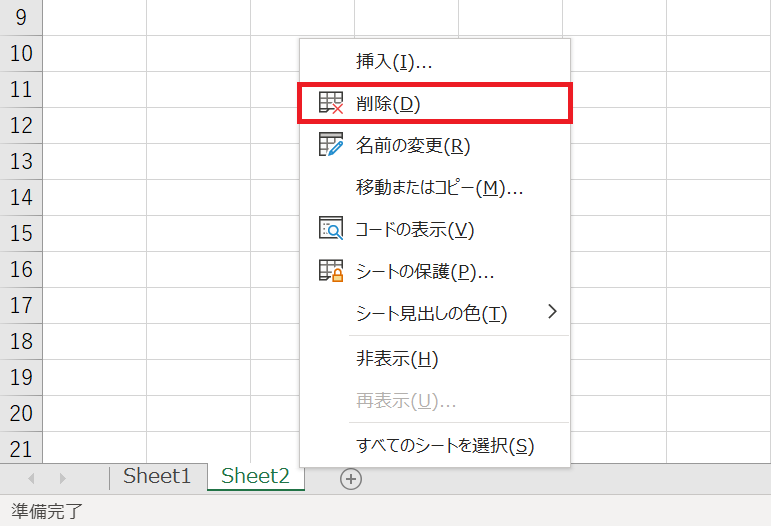This screenshot has width=771, height=526.
Task: Click the next sheet navigation arrow
Action: (x=62, y=478)
